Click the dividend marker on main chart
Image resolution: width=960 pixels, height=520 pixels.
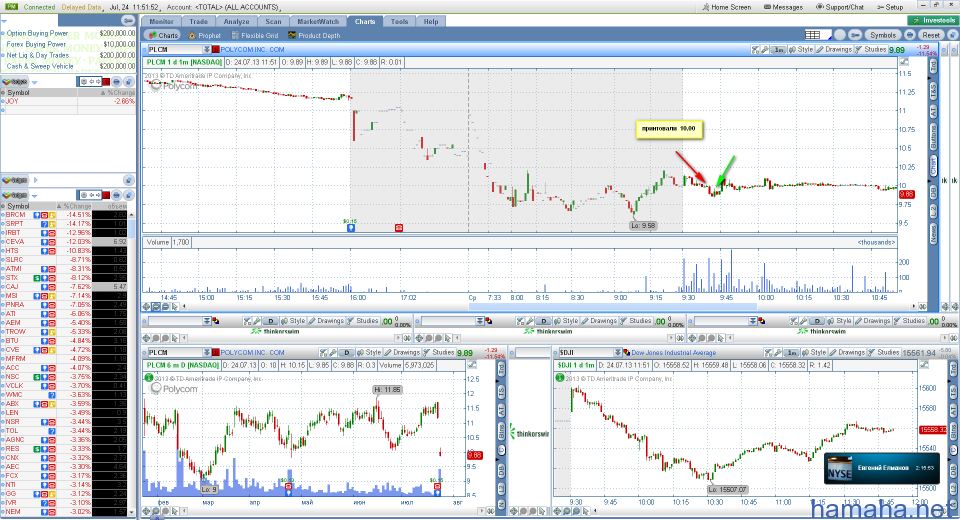coord(351,227)
